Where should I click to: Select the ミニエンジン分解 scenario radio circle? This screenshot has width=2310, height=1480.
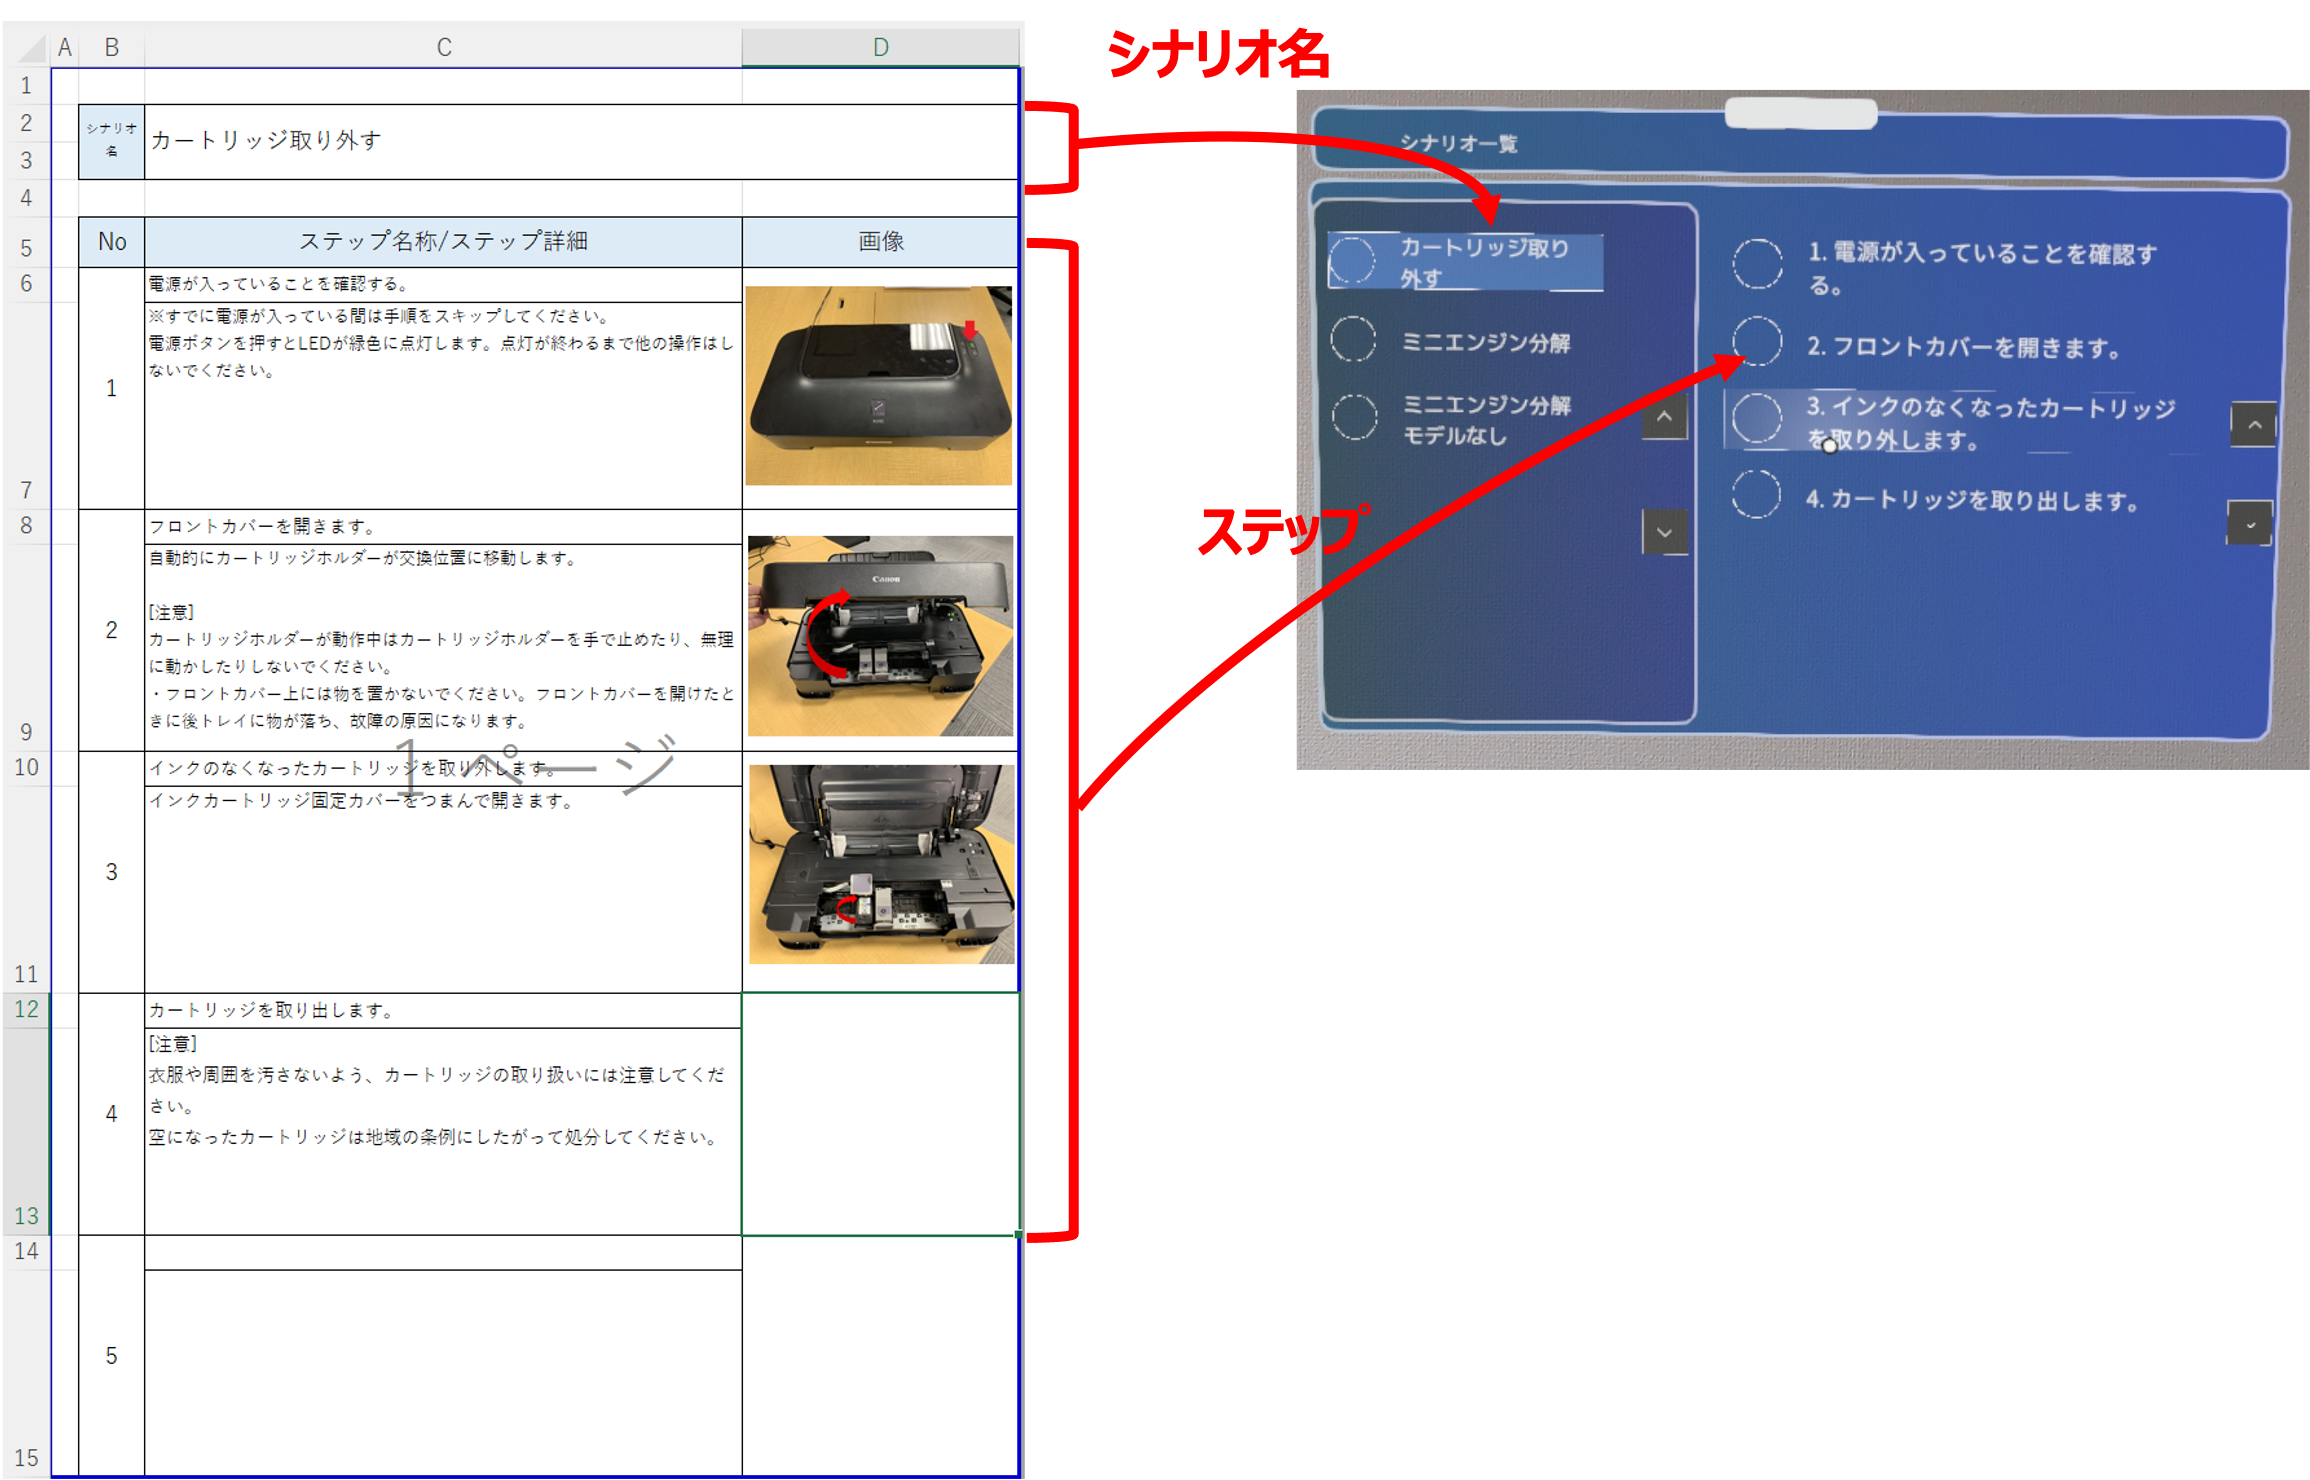[1353, 340]
